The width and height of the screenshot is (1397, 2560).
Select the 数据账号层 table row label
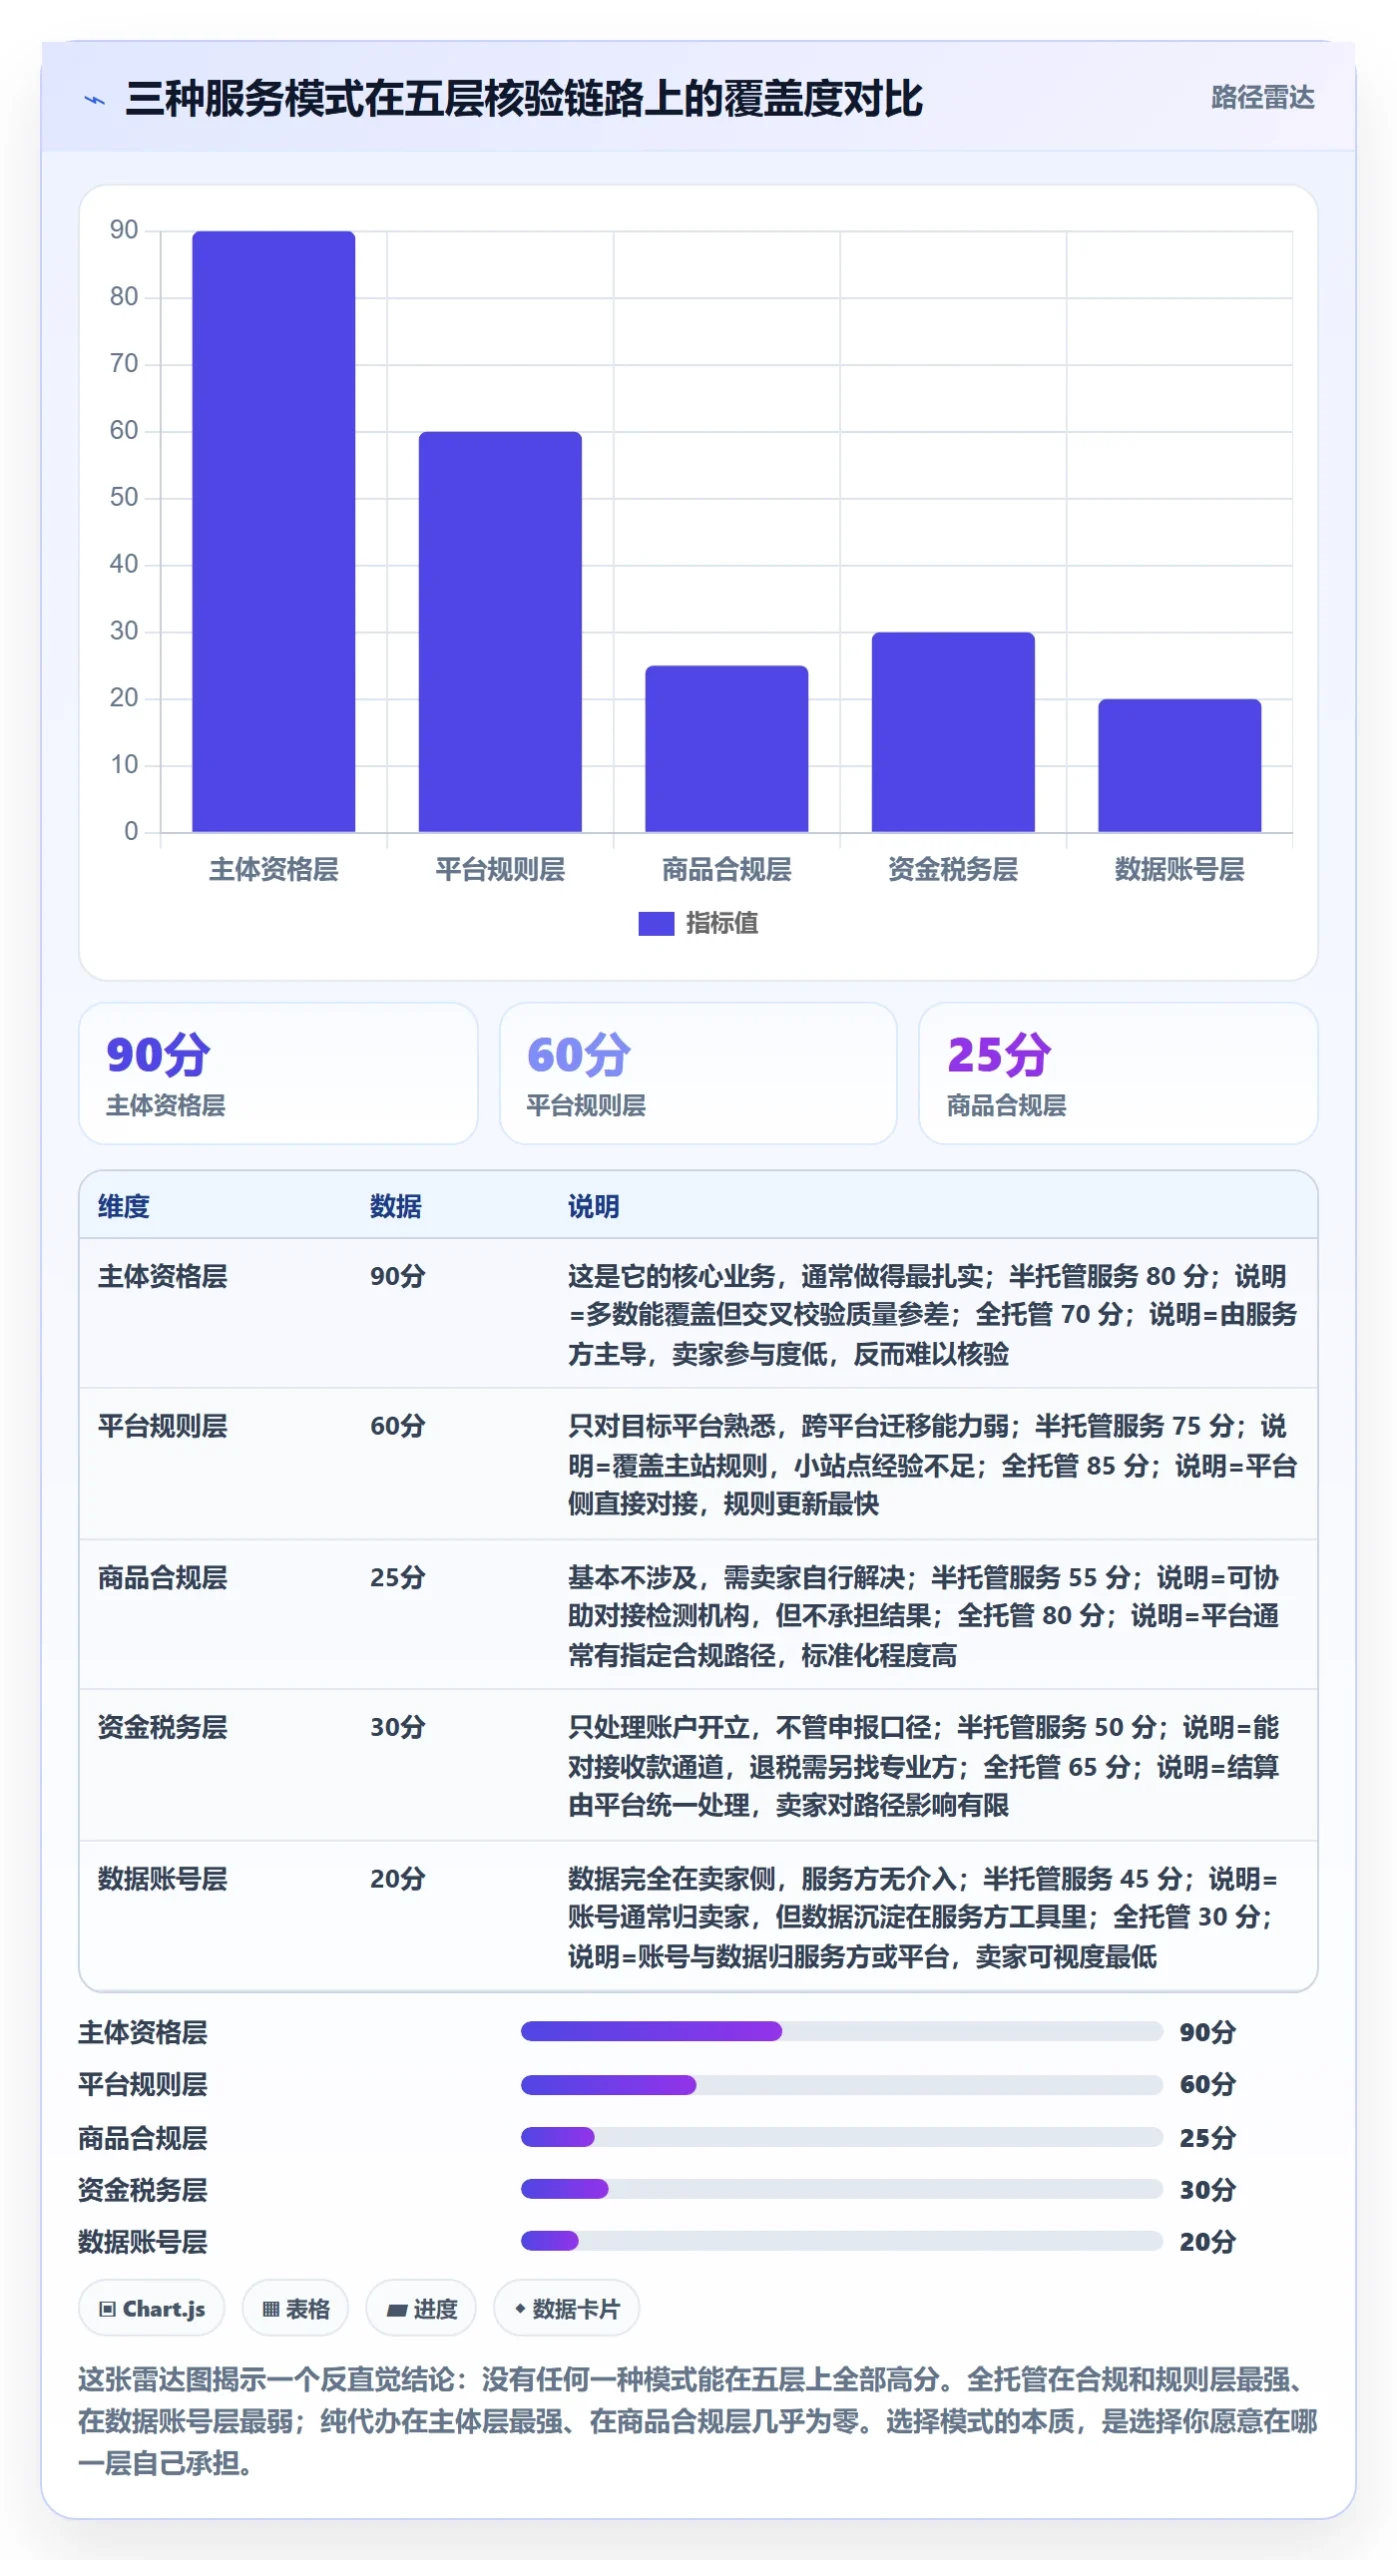(x=162, y=1879)
